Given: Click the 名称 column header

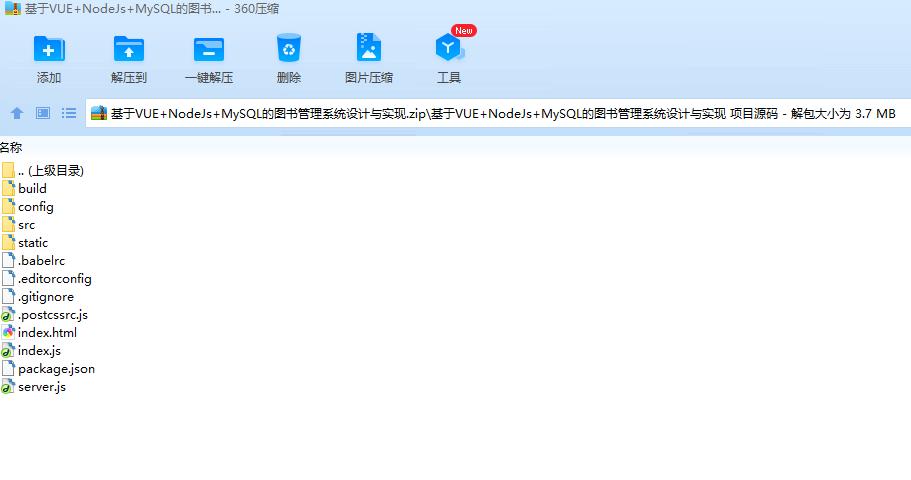Looking at the screenshot, I should click(10, 148).
